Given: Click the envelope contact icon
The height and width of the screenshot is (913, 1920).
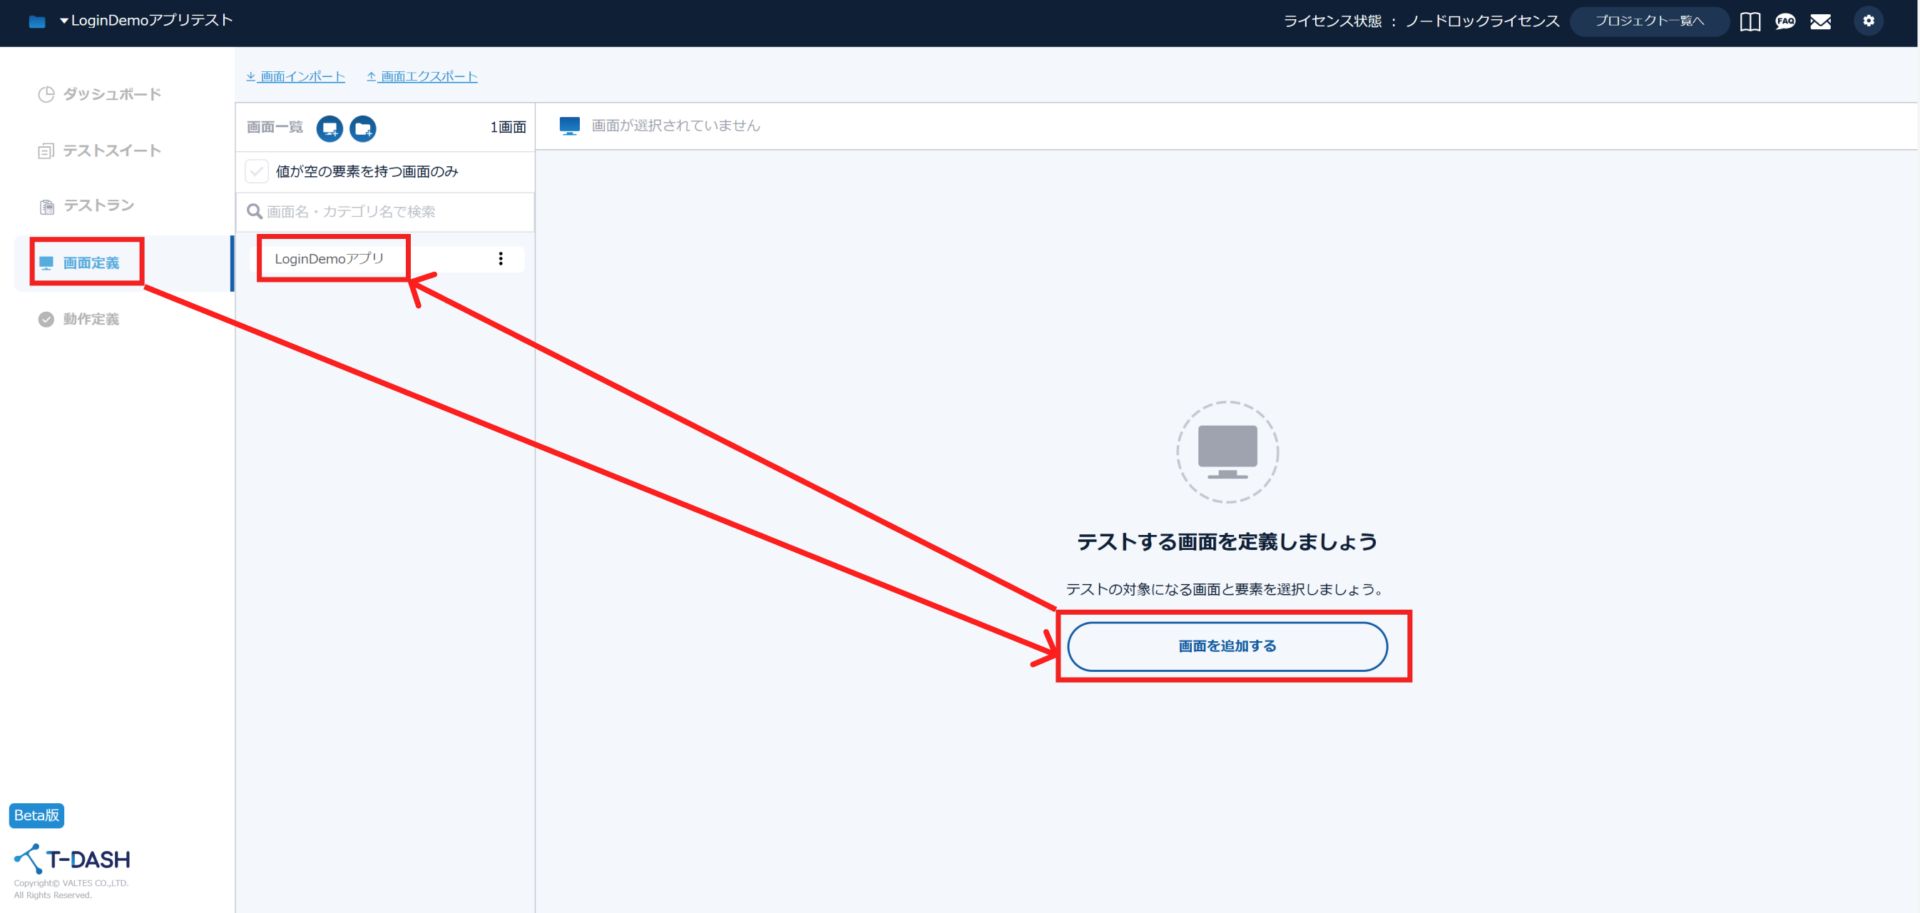Looking at the screenshot, I should (1821, 21).
